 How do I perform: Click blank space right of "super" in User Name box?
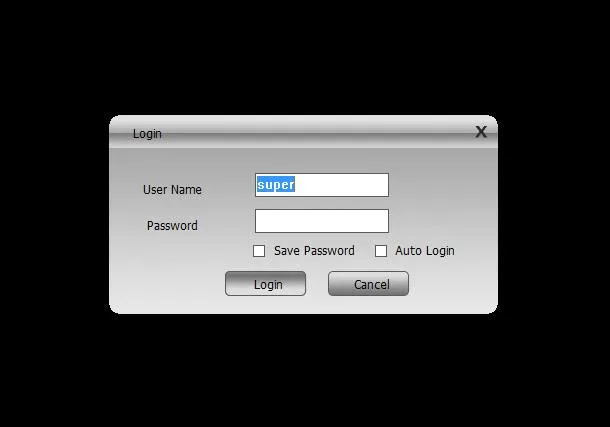341,185
